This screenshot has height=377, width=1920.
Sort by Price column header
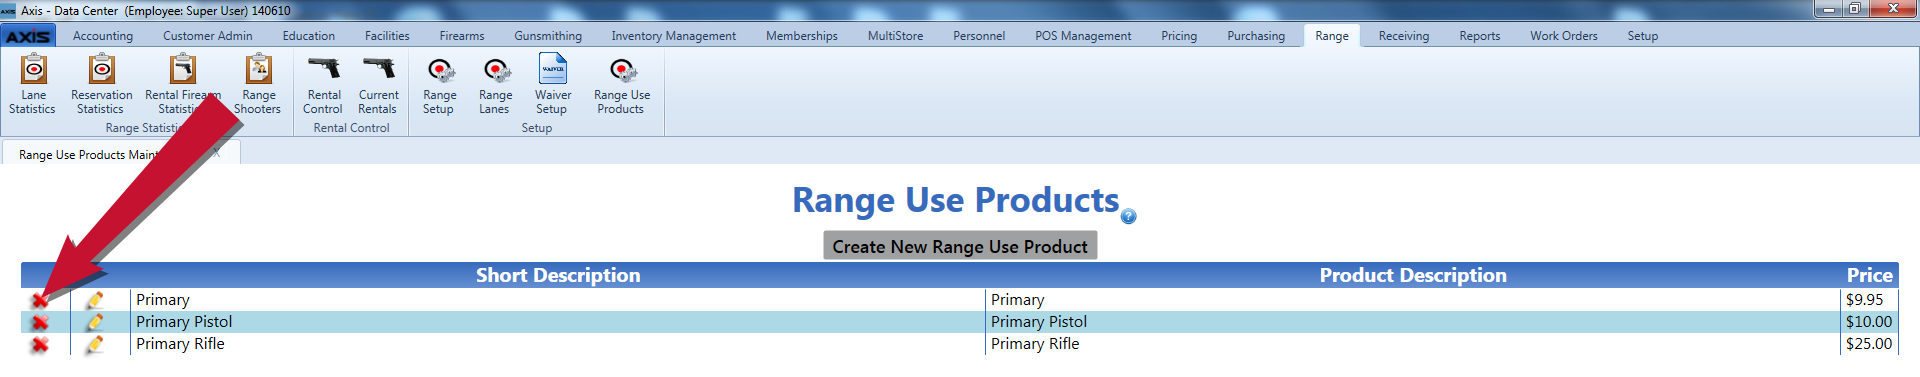(1869, 275)
